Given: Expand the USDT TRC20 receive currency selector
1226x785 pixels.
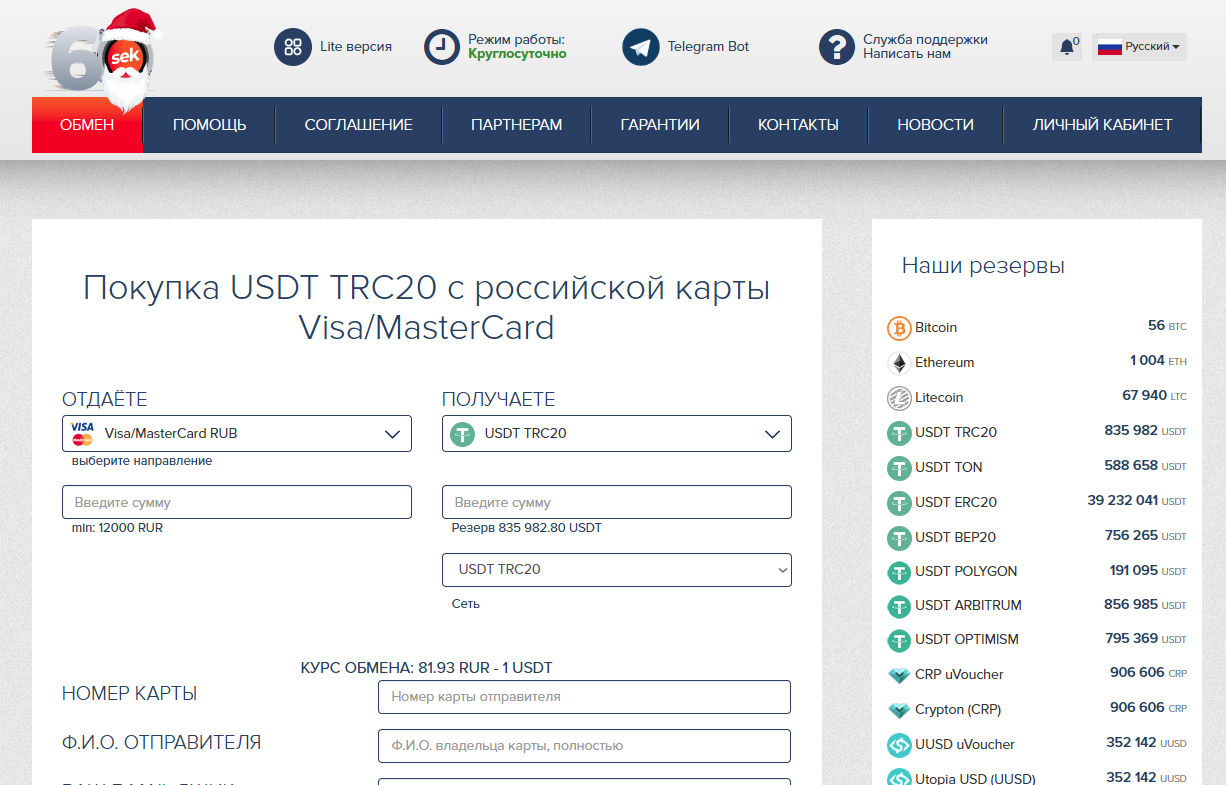Looking at the screenshot, I should pyautogui.click(x=616, y=434).
